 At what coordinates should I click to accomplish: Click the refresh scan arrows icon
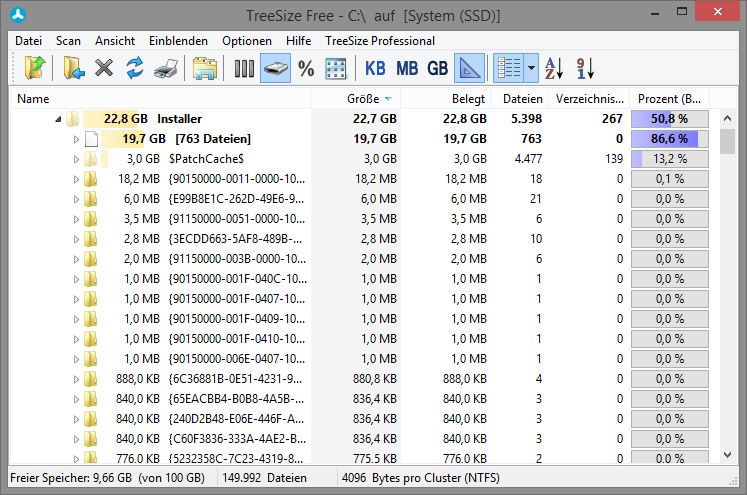coord(135,68)
